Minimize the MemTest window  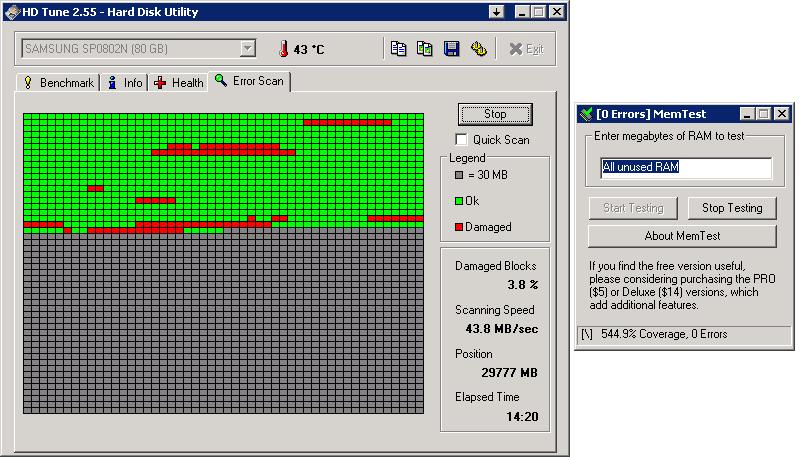click(x=747, y=114)
